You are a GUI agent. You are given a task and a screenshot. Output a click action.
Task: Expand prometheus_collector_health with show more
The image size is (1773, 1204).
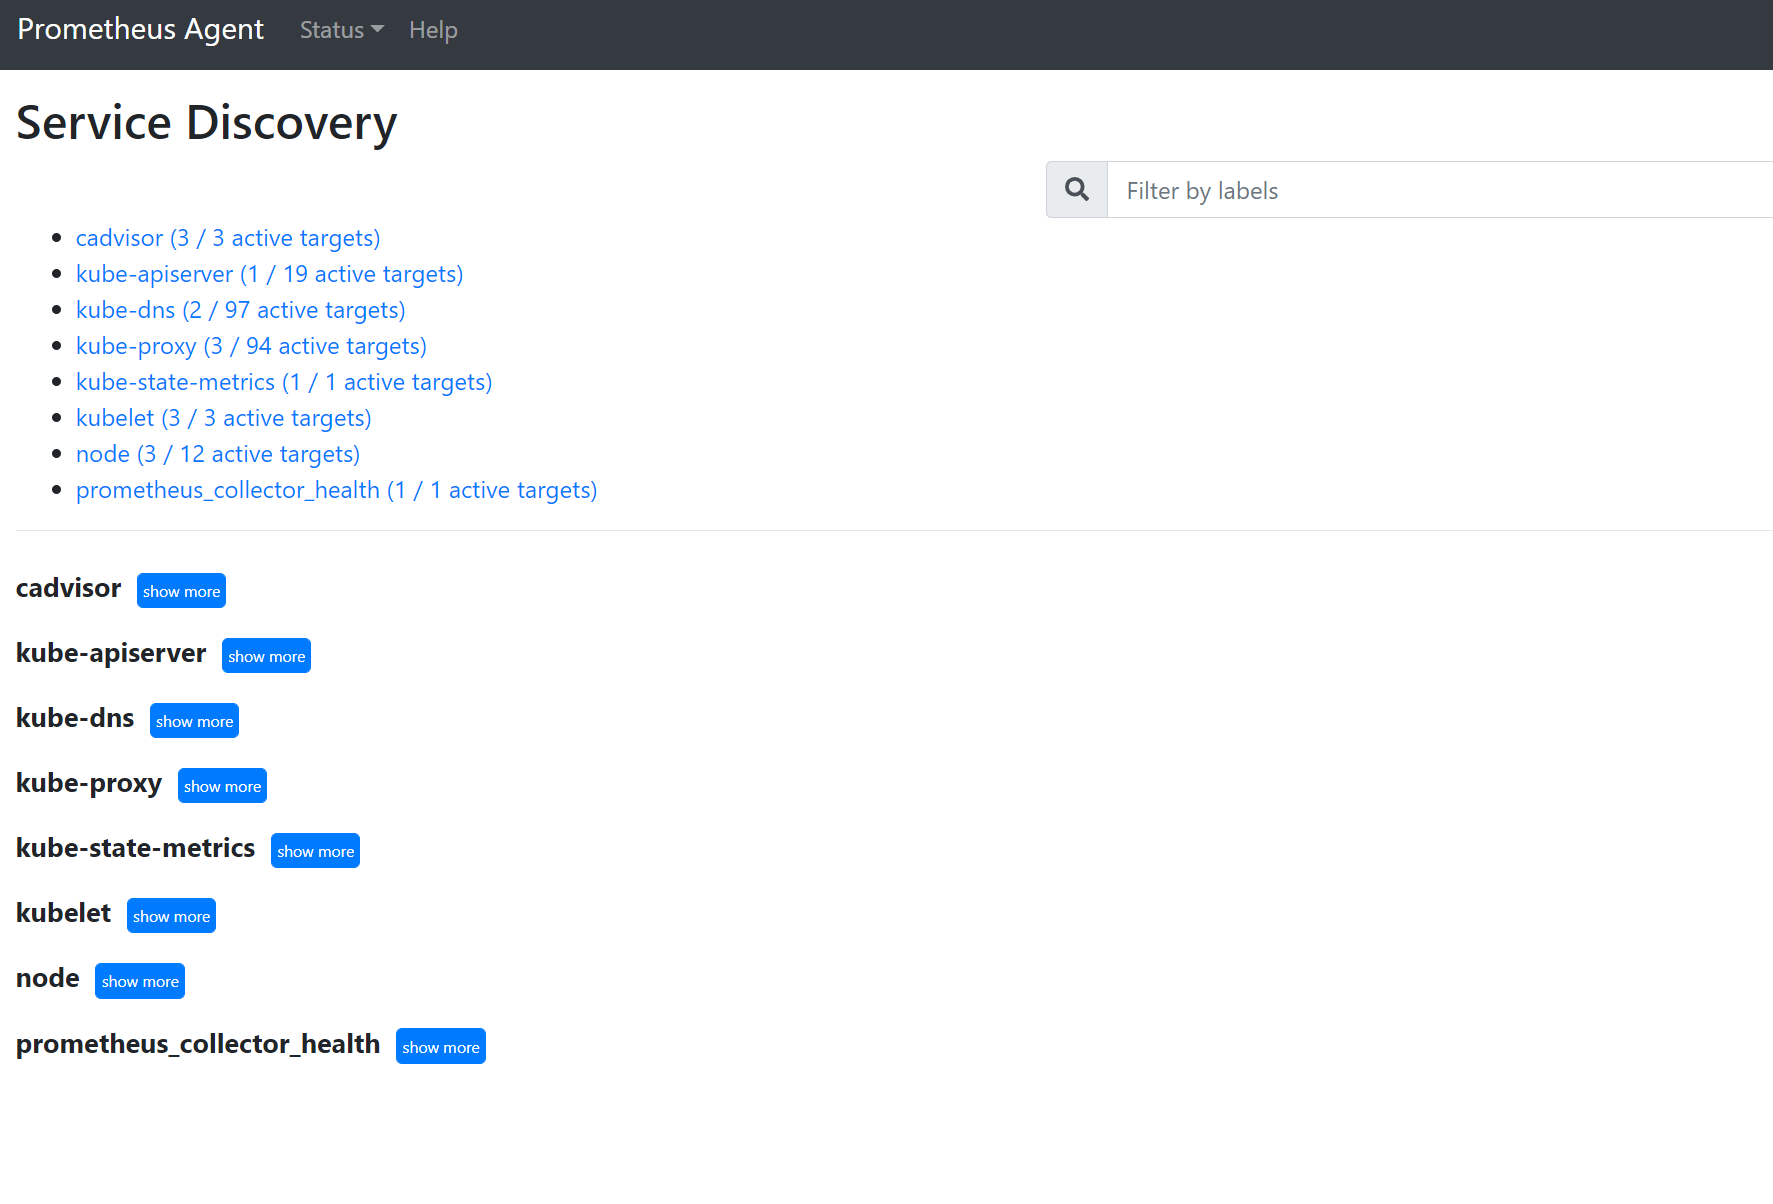[440, 1047]
